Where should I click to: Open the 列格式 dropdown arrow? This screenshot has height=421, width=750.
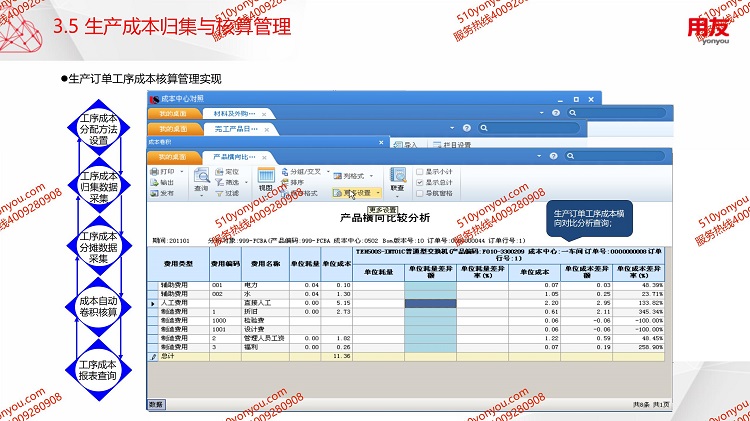[x=371, y=175]
